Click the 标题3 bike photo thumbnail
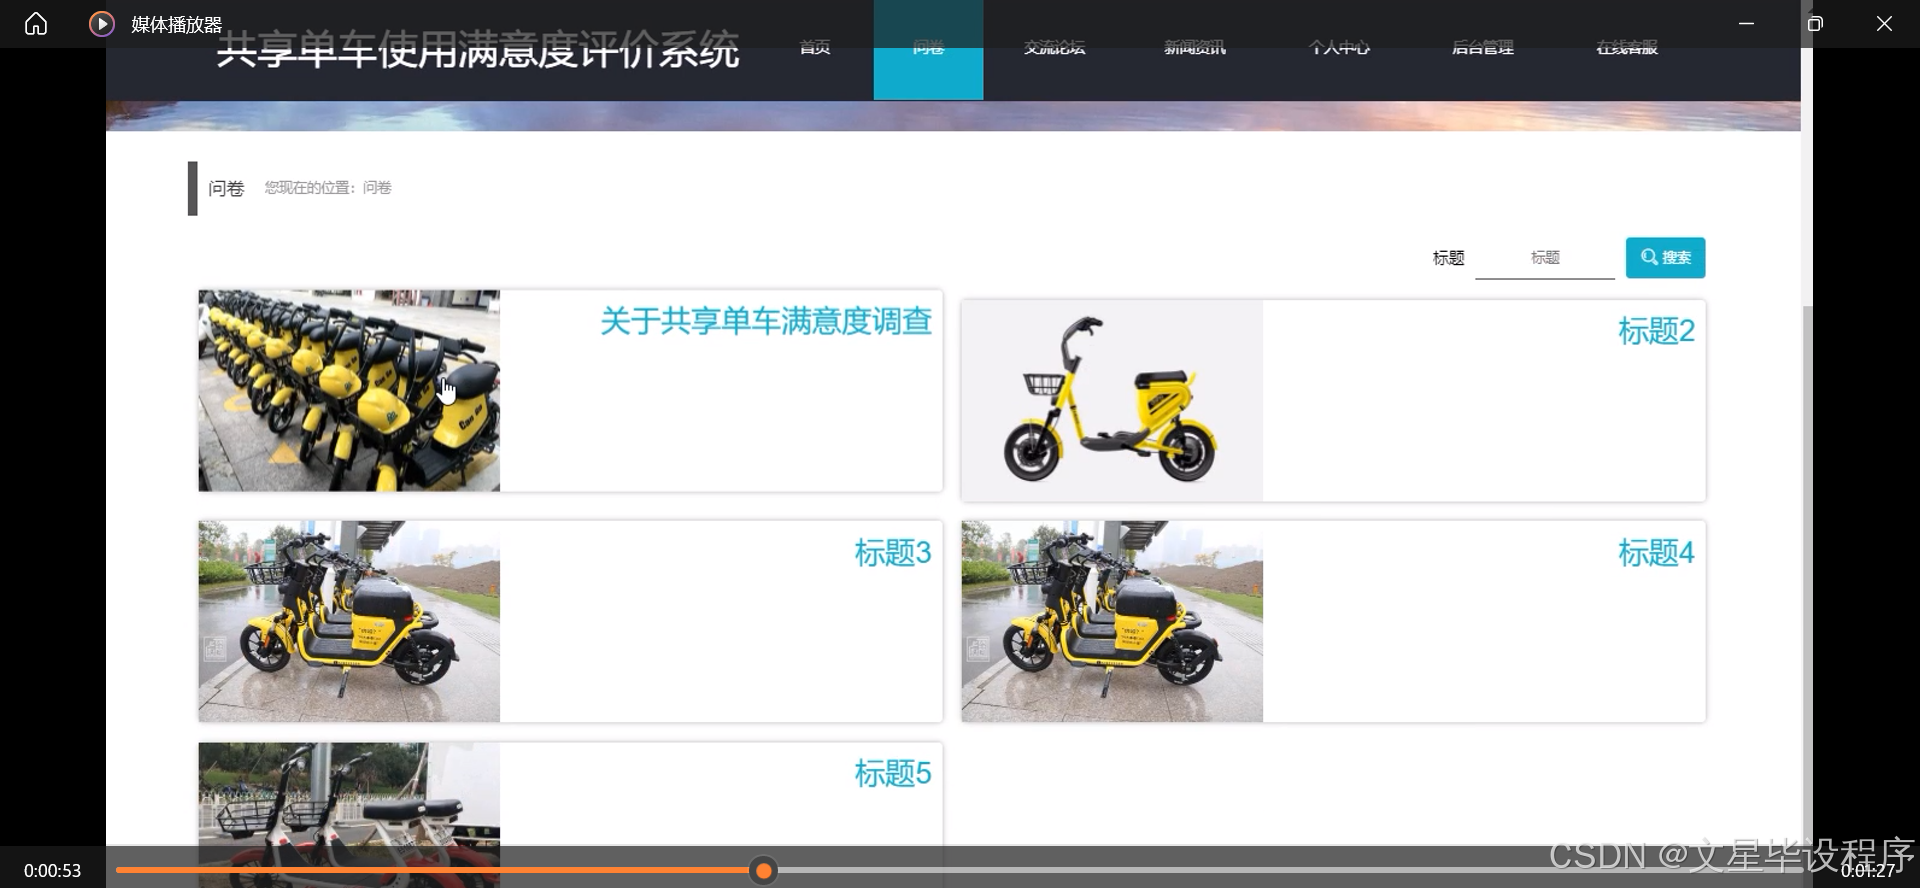Screen dimensions: 1920x888 coord(349,621)
